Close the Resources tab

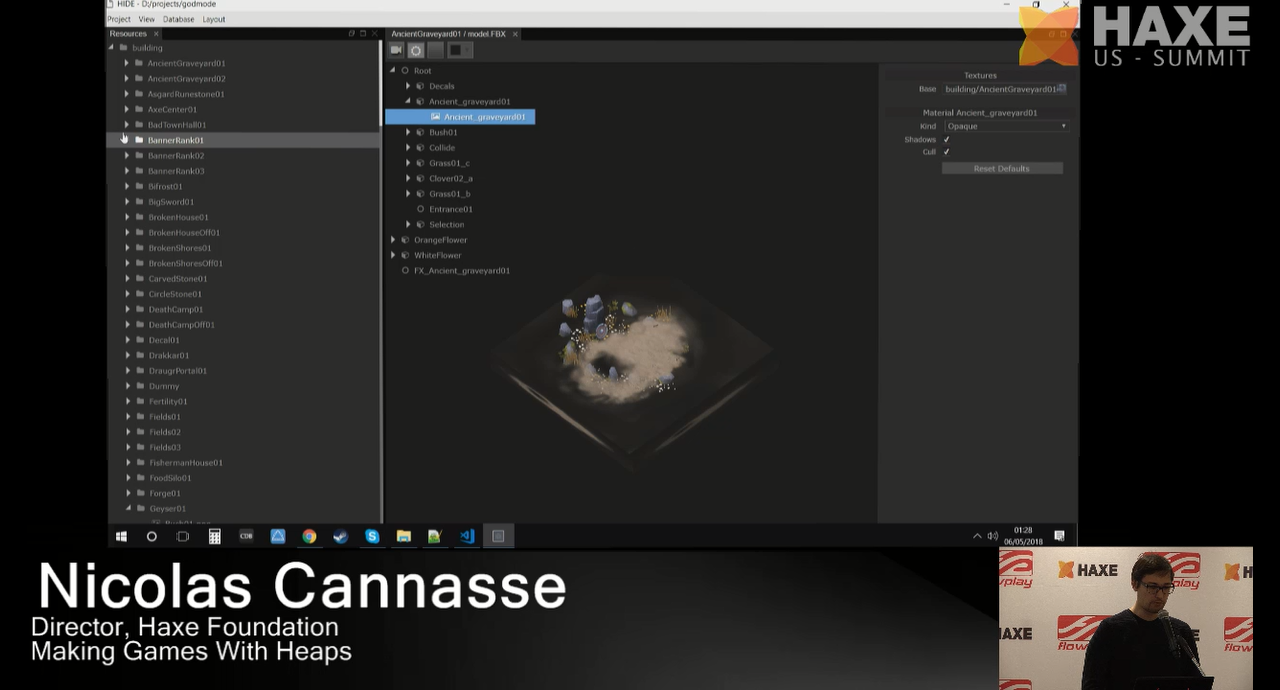tap(156, 34)
